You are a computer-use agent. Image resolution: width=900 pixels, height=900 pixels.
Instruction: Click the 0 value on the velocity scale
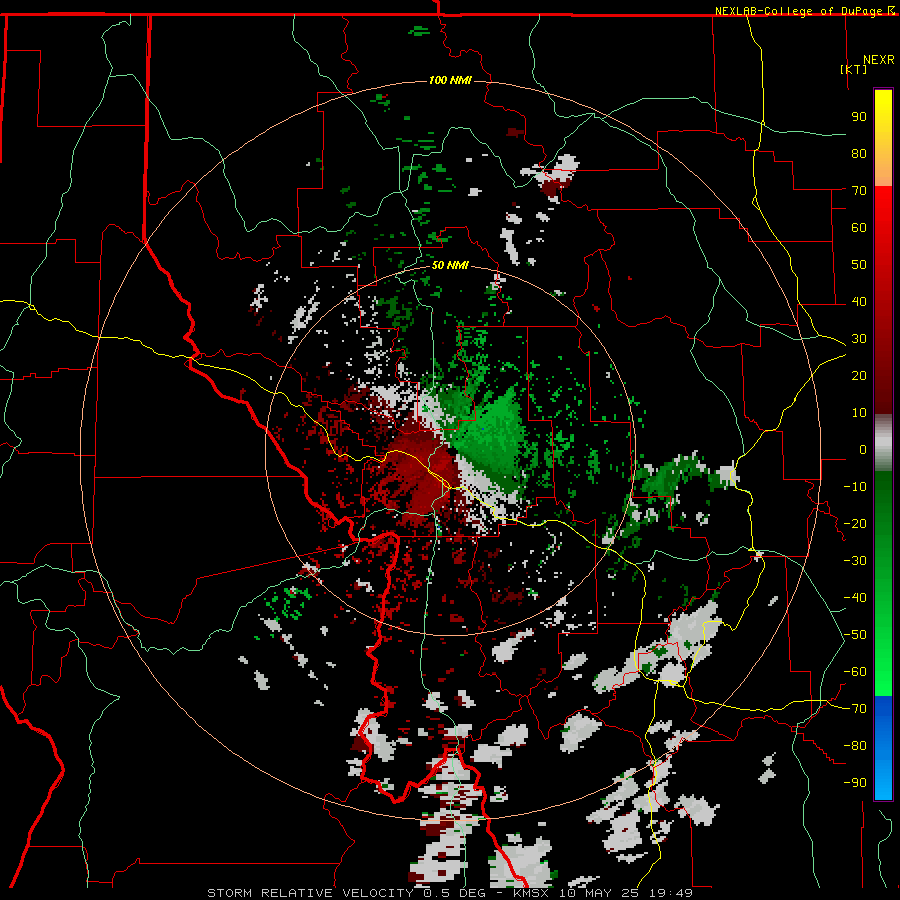click(x=863, y=450)
